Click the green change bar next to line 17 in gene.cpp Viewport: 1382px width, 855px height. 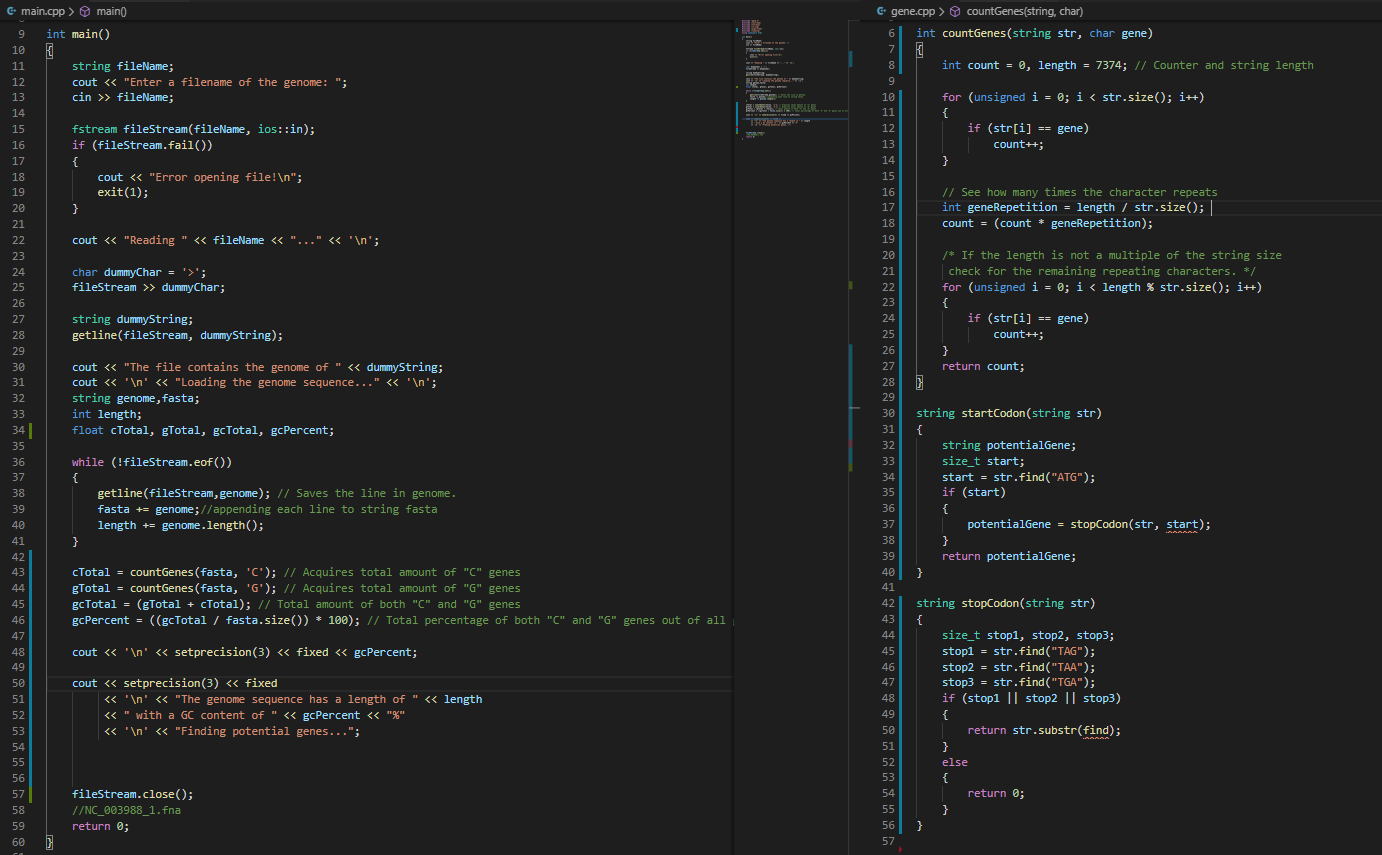click(903, 207)
